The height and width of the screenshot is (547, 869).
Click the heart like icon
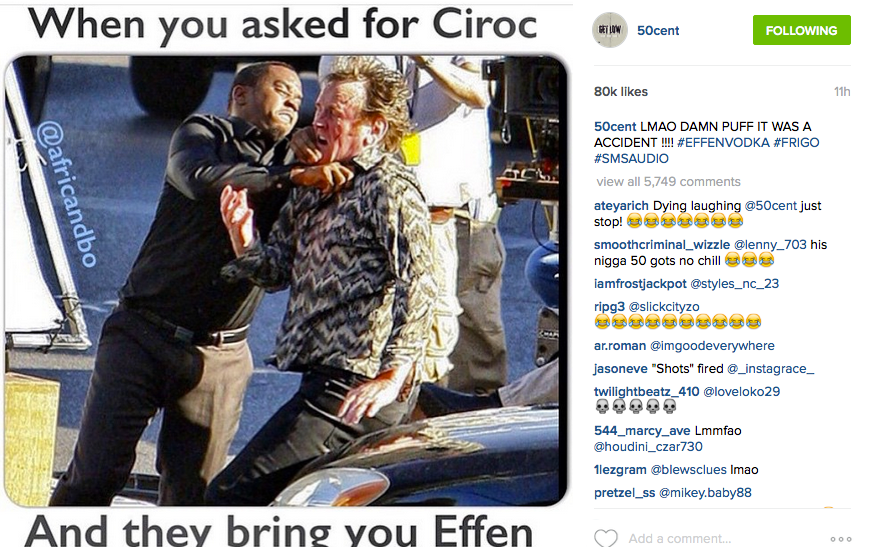[x=605, y=538]
